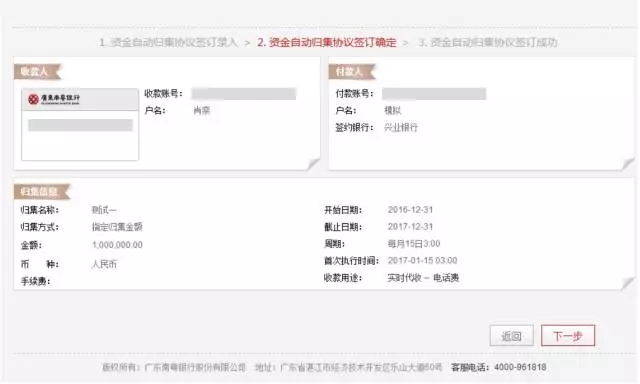Click the 签约银行 value 兴业银行
The width and height of the screenshot is (640, 384).
click(401, 127)
